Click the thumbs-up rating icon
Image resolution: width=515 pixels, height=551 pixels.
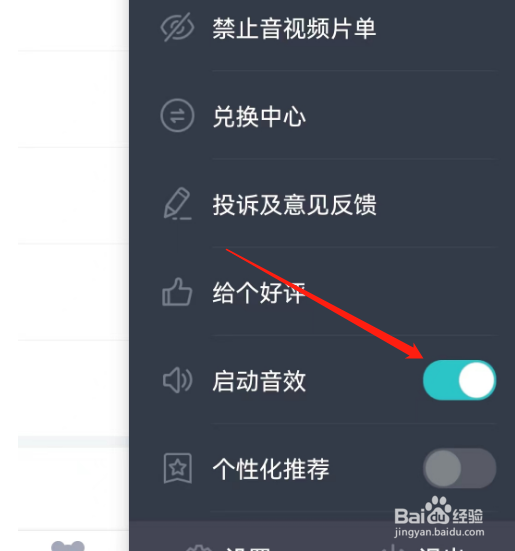click(x=177, y=292)
